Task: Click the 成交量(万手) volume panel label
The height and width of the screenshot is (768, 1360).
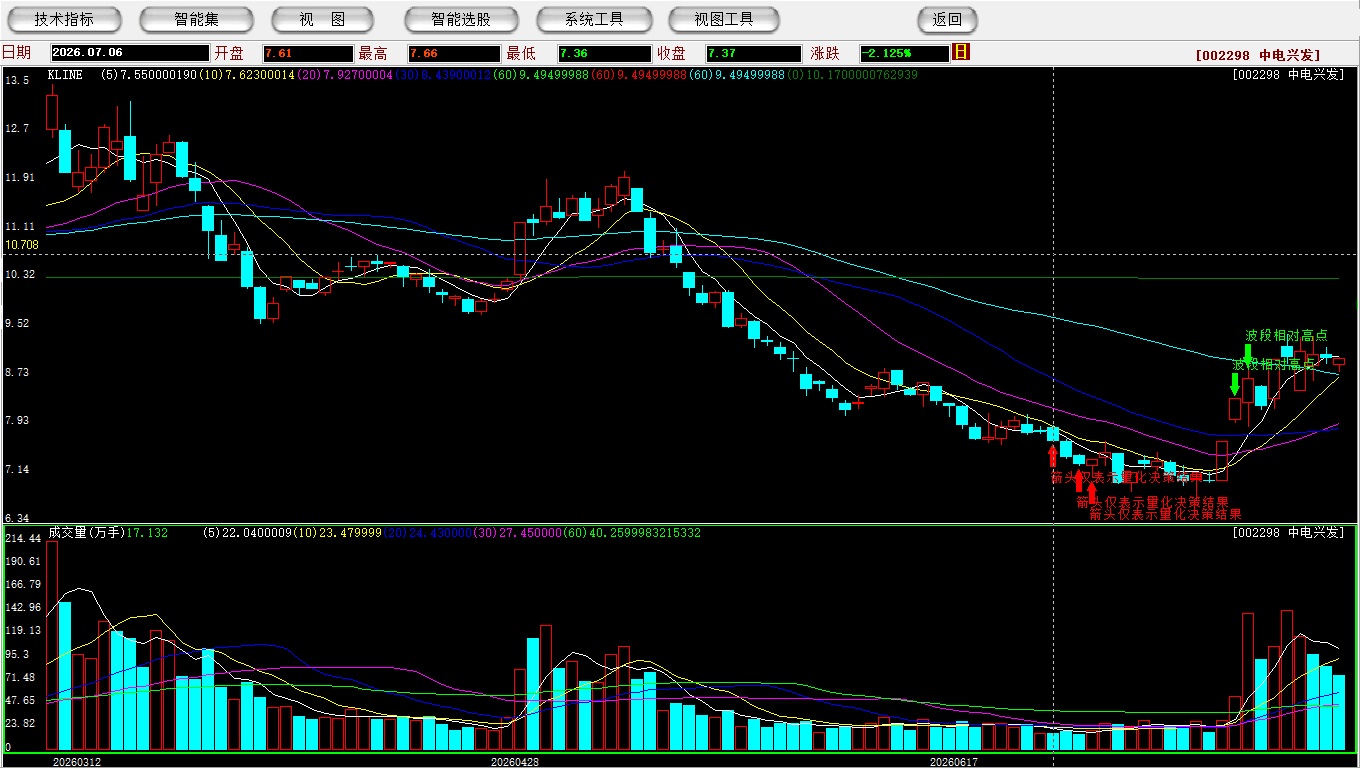Action: coord(88,533)
